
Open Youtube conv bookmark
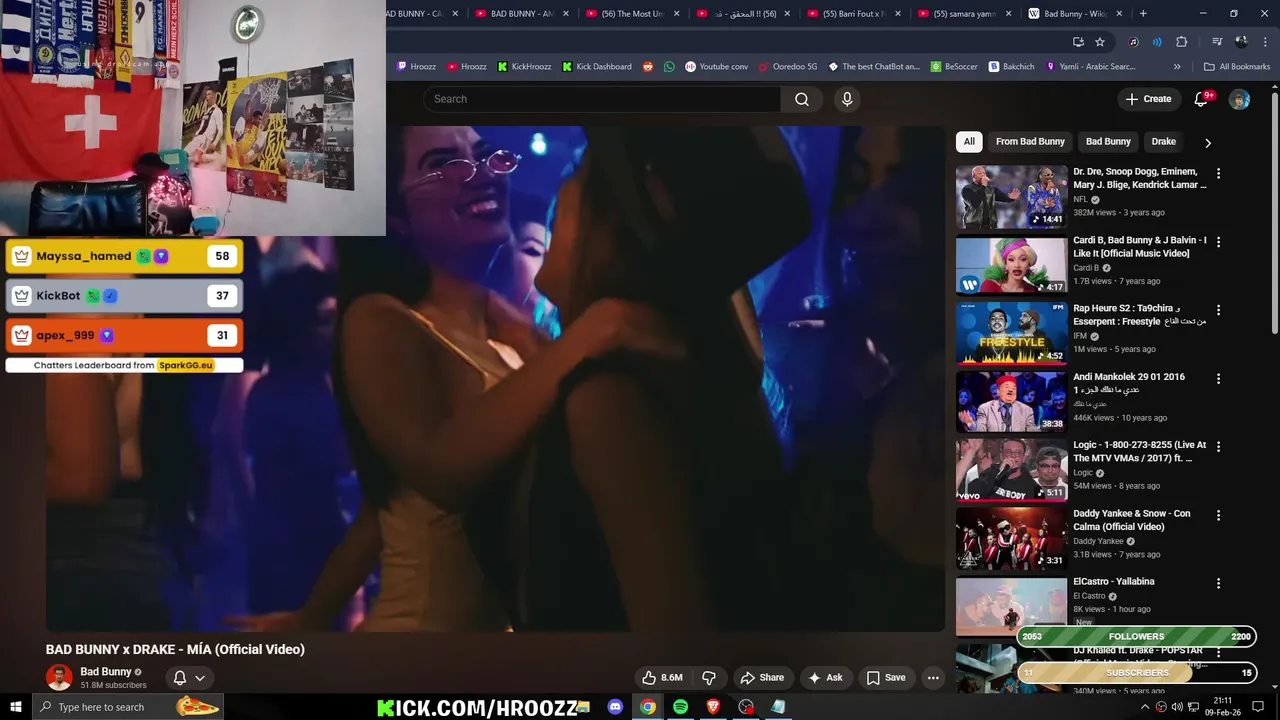716,66
